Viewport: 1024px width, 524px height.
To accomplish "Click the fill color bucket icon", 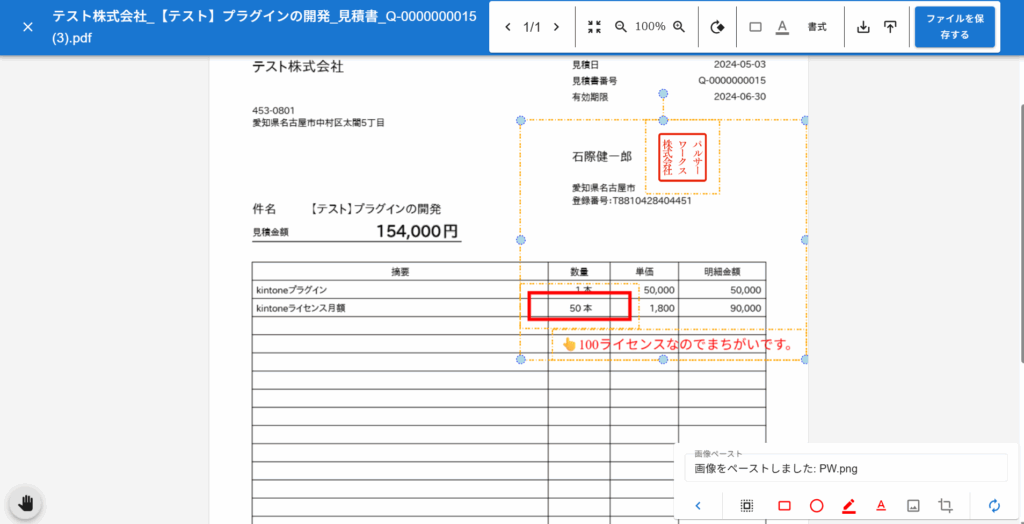I will pyautogui.click(x=716, y=27).
